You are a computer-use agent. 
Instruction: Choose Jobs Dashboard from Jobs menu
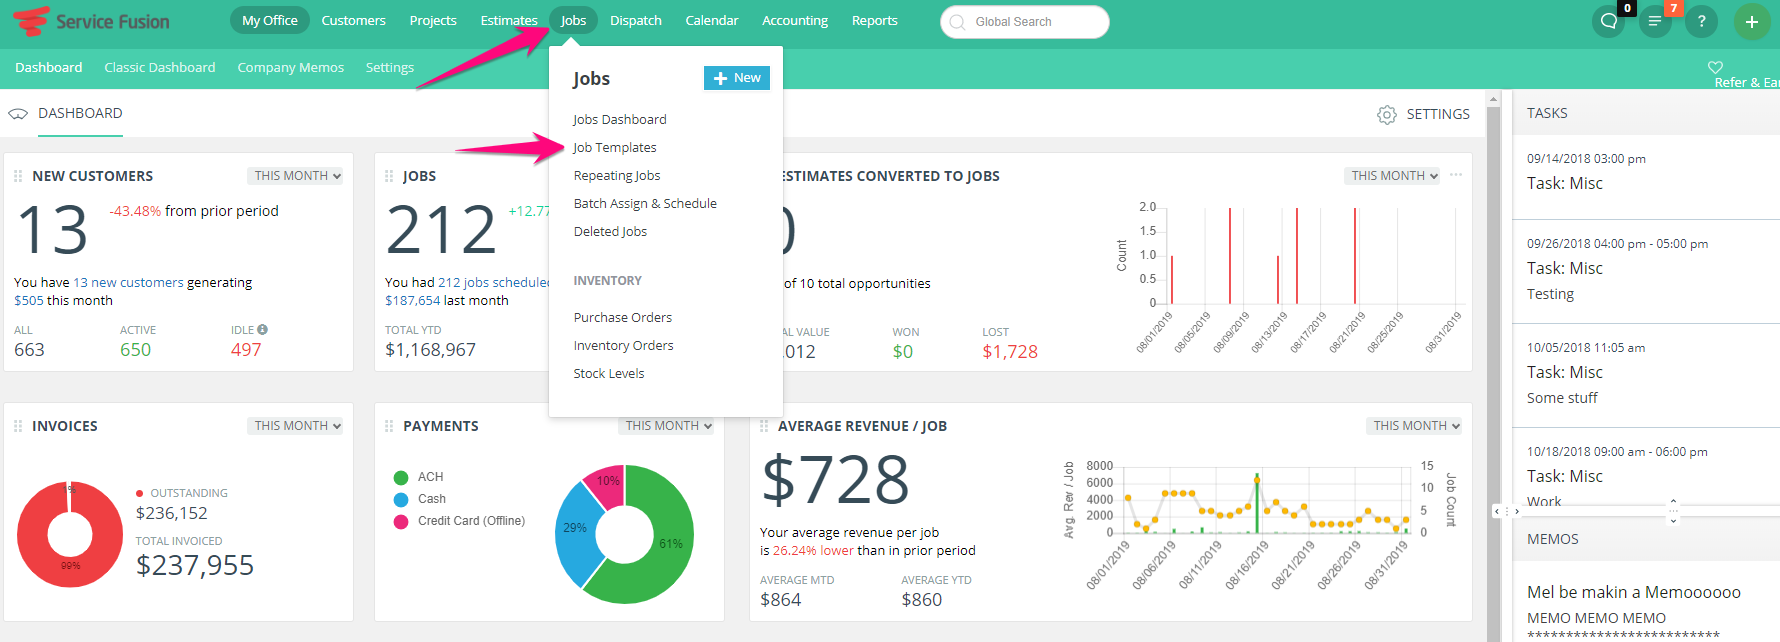[620, 120]
